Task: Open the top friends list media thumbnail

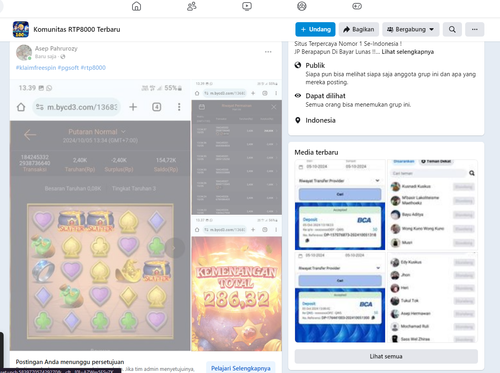Action: coord(432,205)
